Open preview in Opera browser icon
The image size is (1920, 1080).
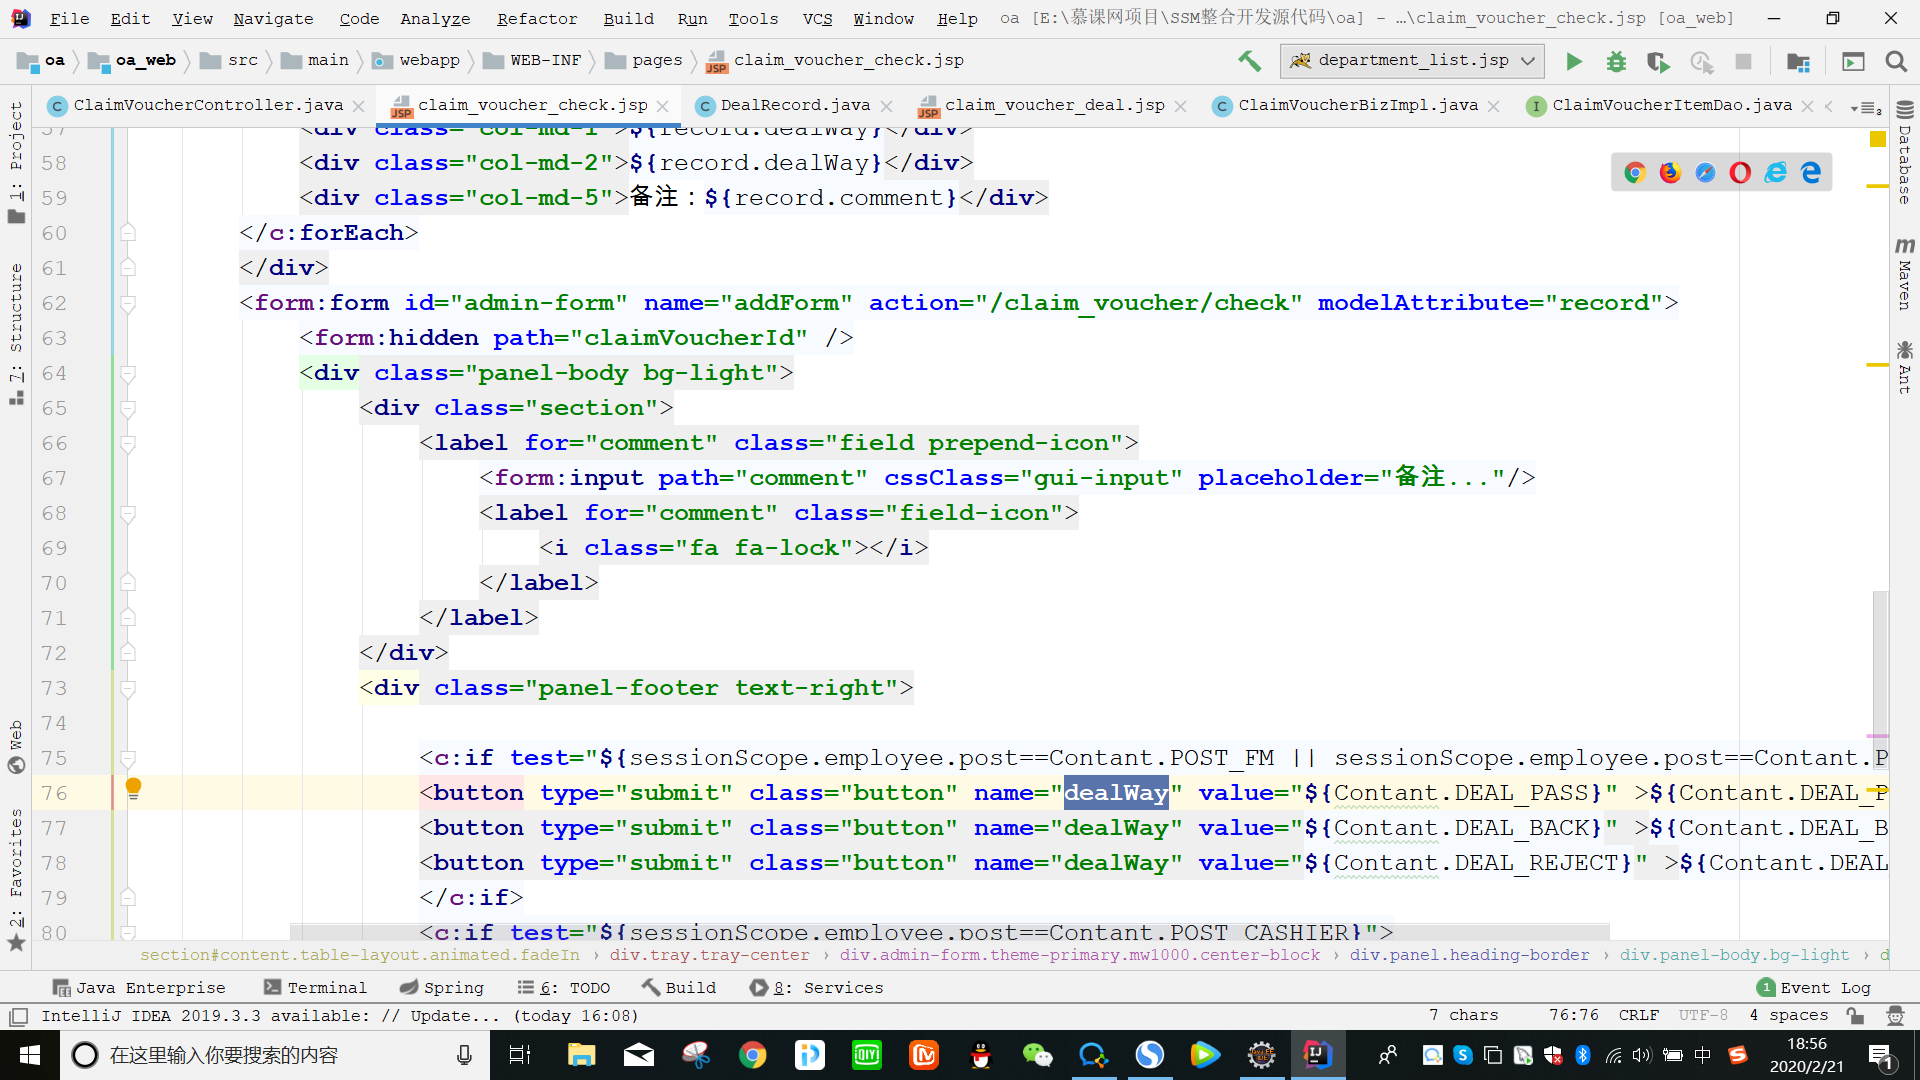coord(1740,172)
